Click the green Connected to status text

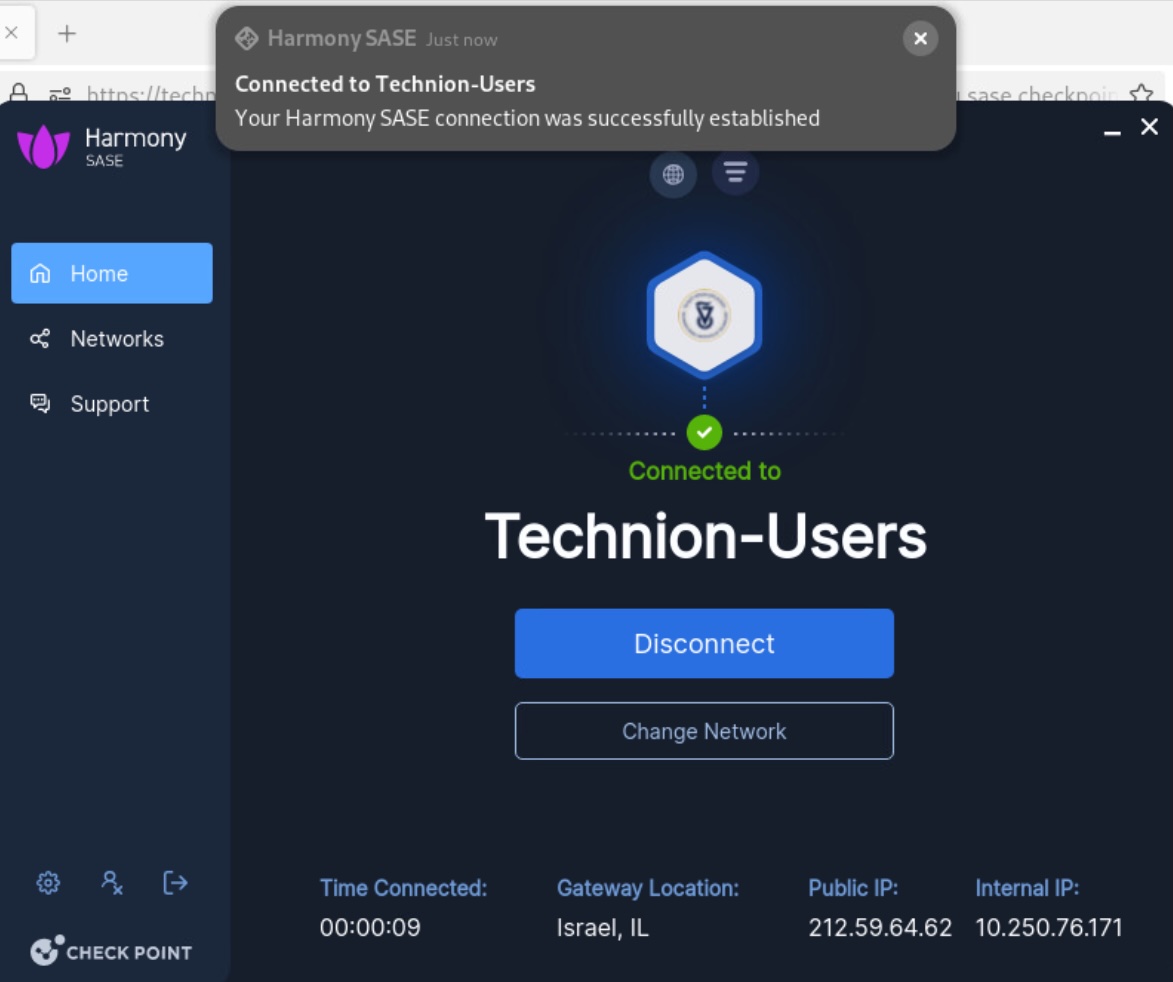click(705, 470)
